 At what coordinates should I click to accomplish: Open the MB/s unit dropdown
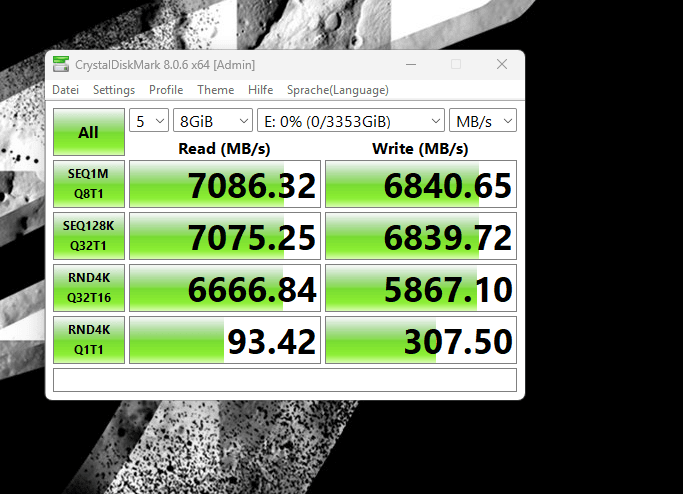[483, 120]
